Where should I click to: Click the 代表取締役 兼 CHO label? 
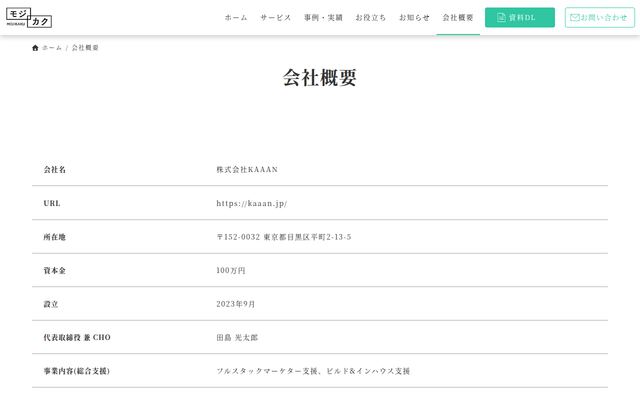click(x=77, y=338)
